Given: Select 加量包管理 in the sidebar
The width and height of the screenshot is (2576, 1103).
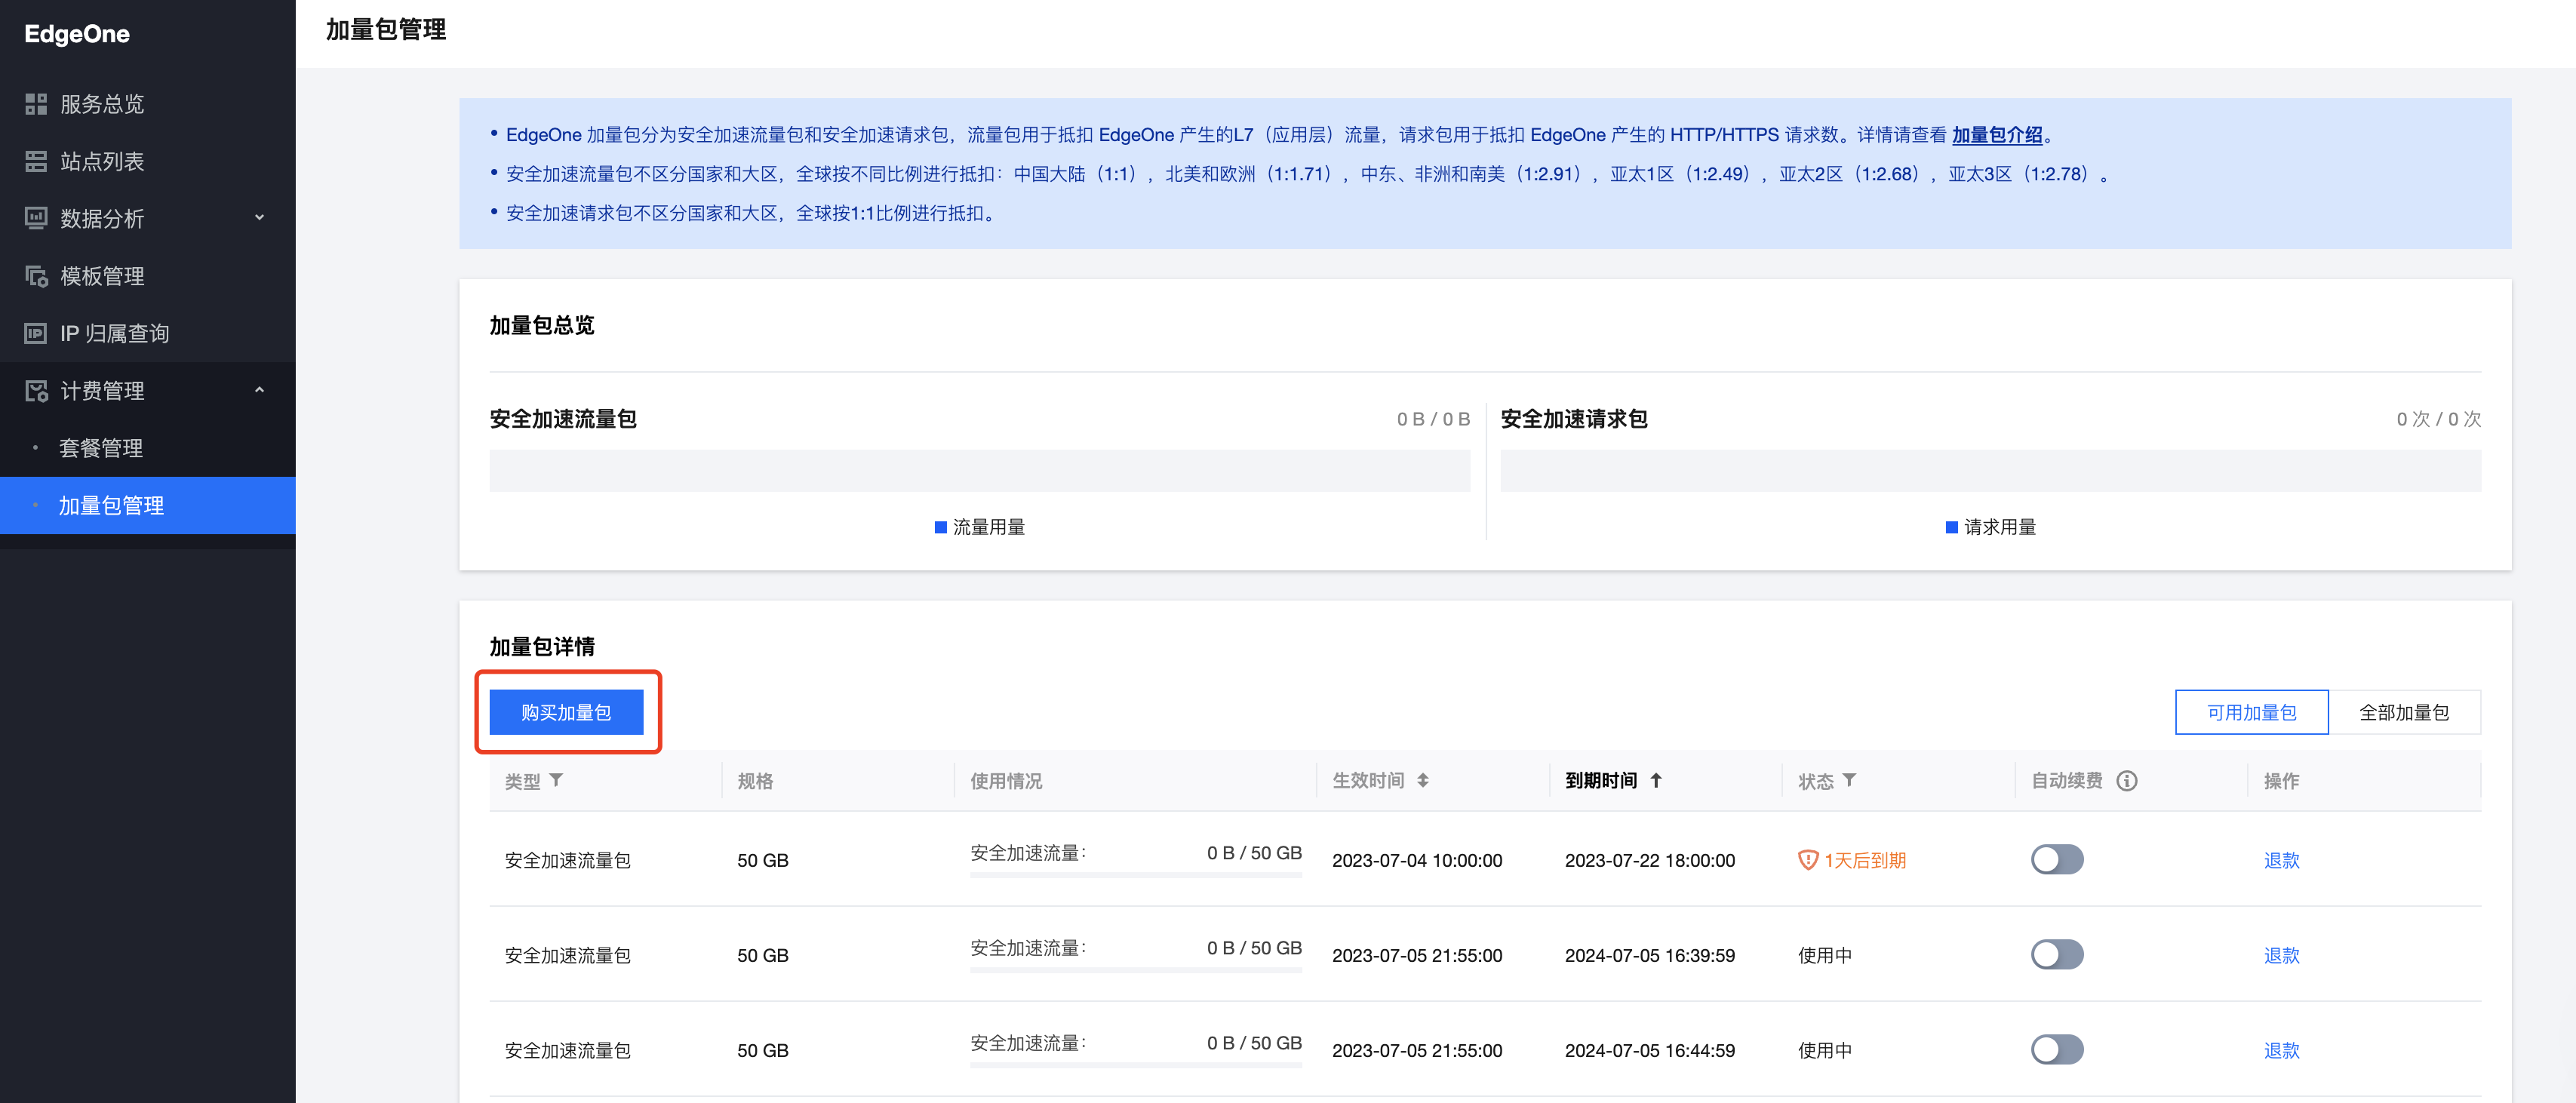Looking at the screenshot, I should (148, 506).
